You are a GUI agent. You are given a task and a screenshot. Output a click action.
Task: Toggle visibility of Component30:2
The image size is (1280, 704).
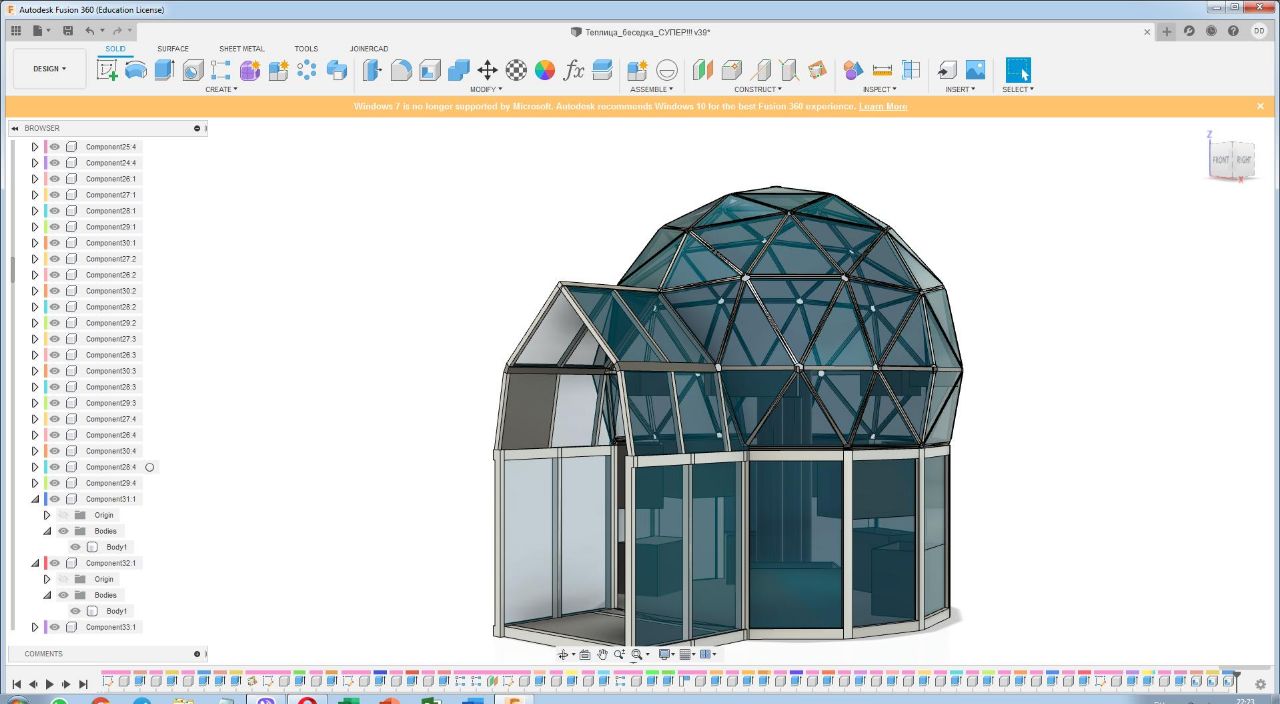point(55,291)
